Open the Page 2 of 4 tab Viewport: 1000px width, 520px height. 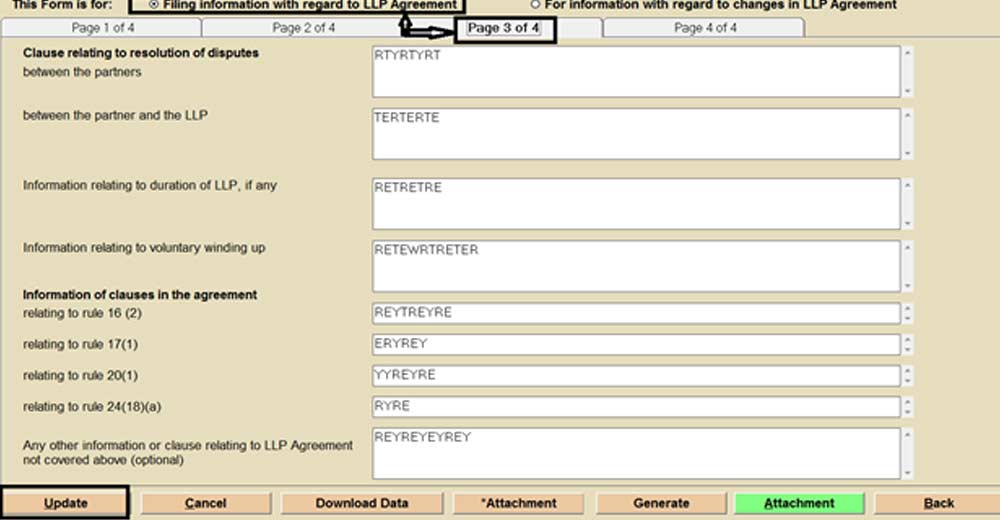pos(304,28)
